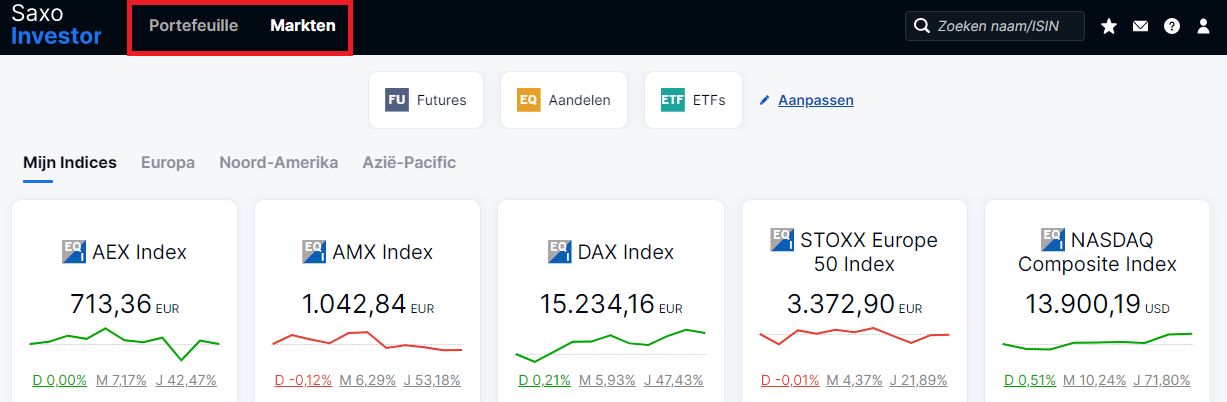The height and width of the screenshot is (402, 1227).
Task: Click the AMX Index sparkline chart
Action: [x=368, y=342]
